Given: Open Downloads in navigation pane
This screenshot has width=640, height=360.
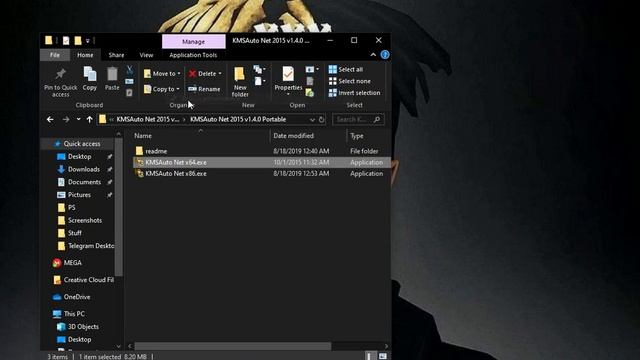Looking at the screenshot, I should pyautogui.click(x=84, y=169).
